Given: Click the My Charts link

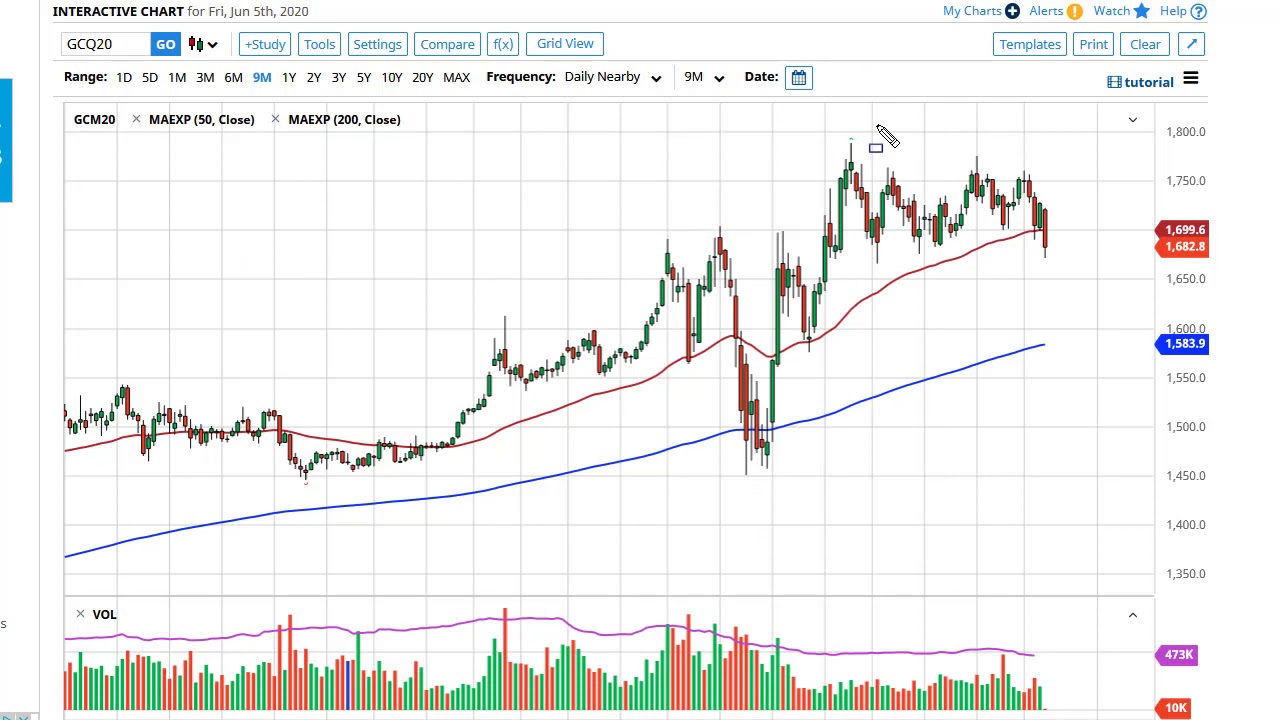Looking at the screenshot, I should pyautogui.click(x=972, y=11).
